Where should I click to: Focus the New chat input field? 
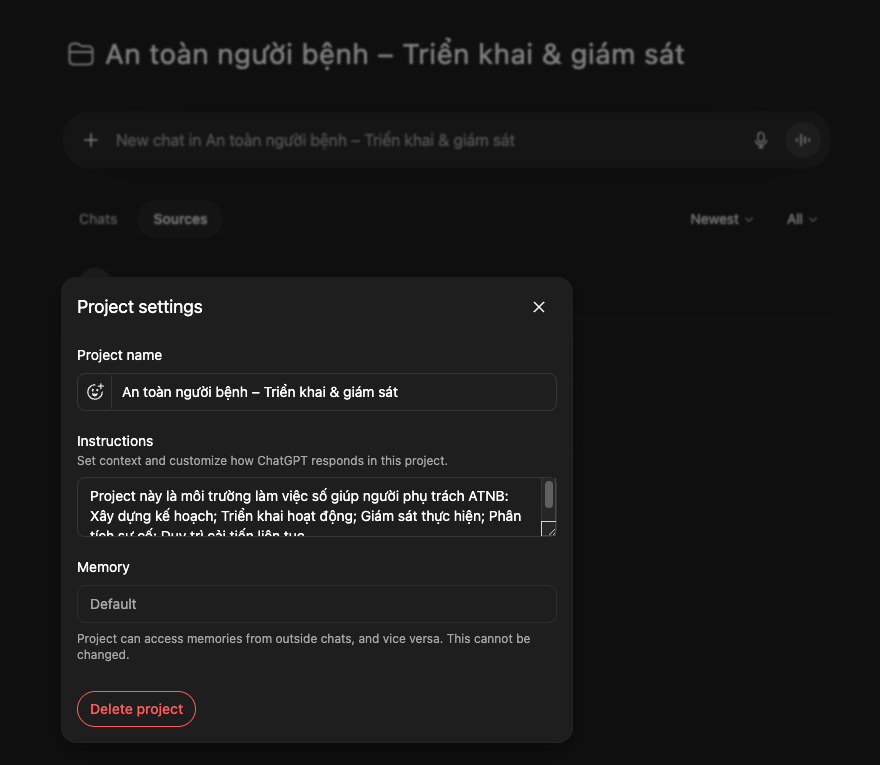point(420,140)
